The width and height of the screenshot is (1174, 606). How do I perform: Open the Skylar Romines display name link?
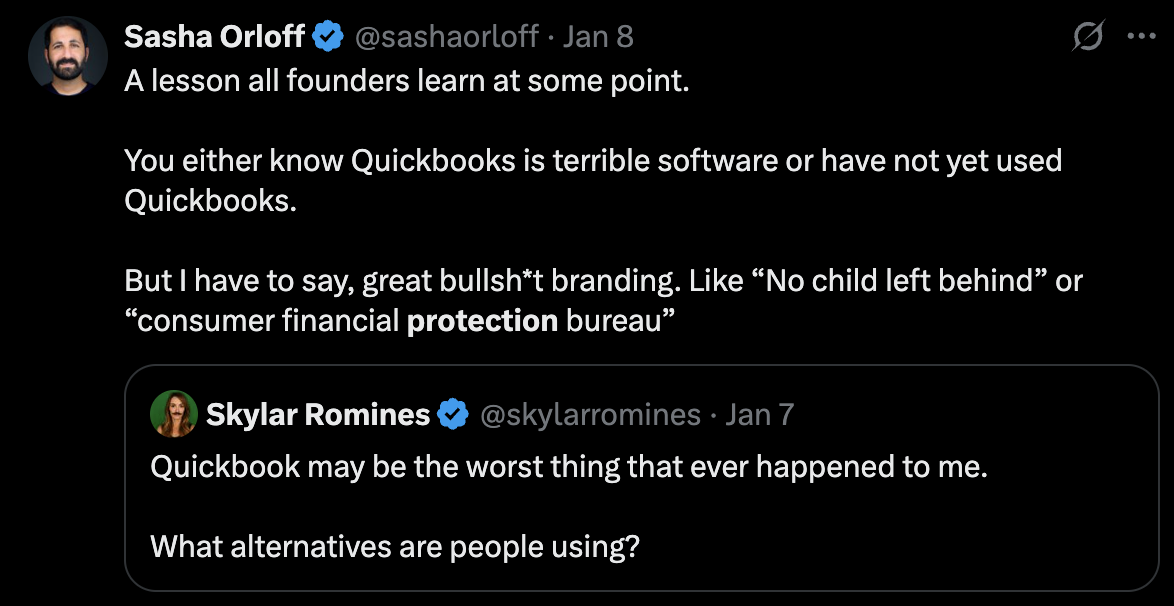coord(318,414)
